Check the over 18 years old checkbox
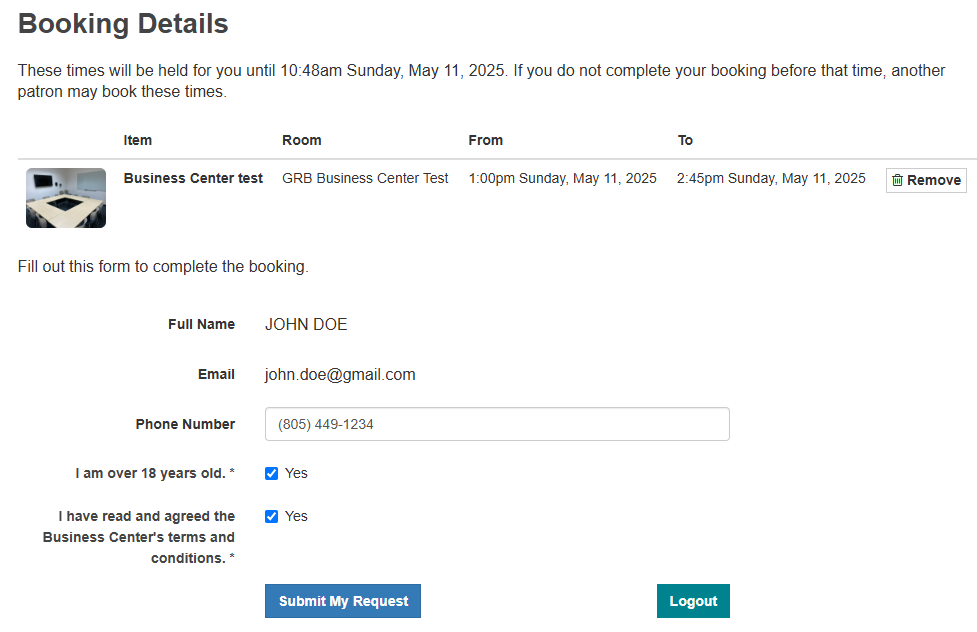This screenshot has height=632, width=977. point(271,474)
